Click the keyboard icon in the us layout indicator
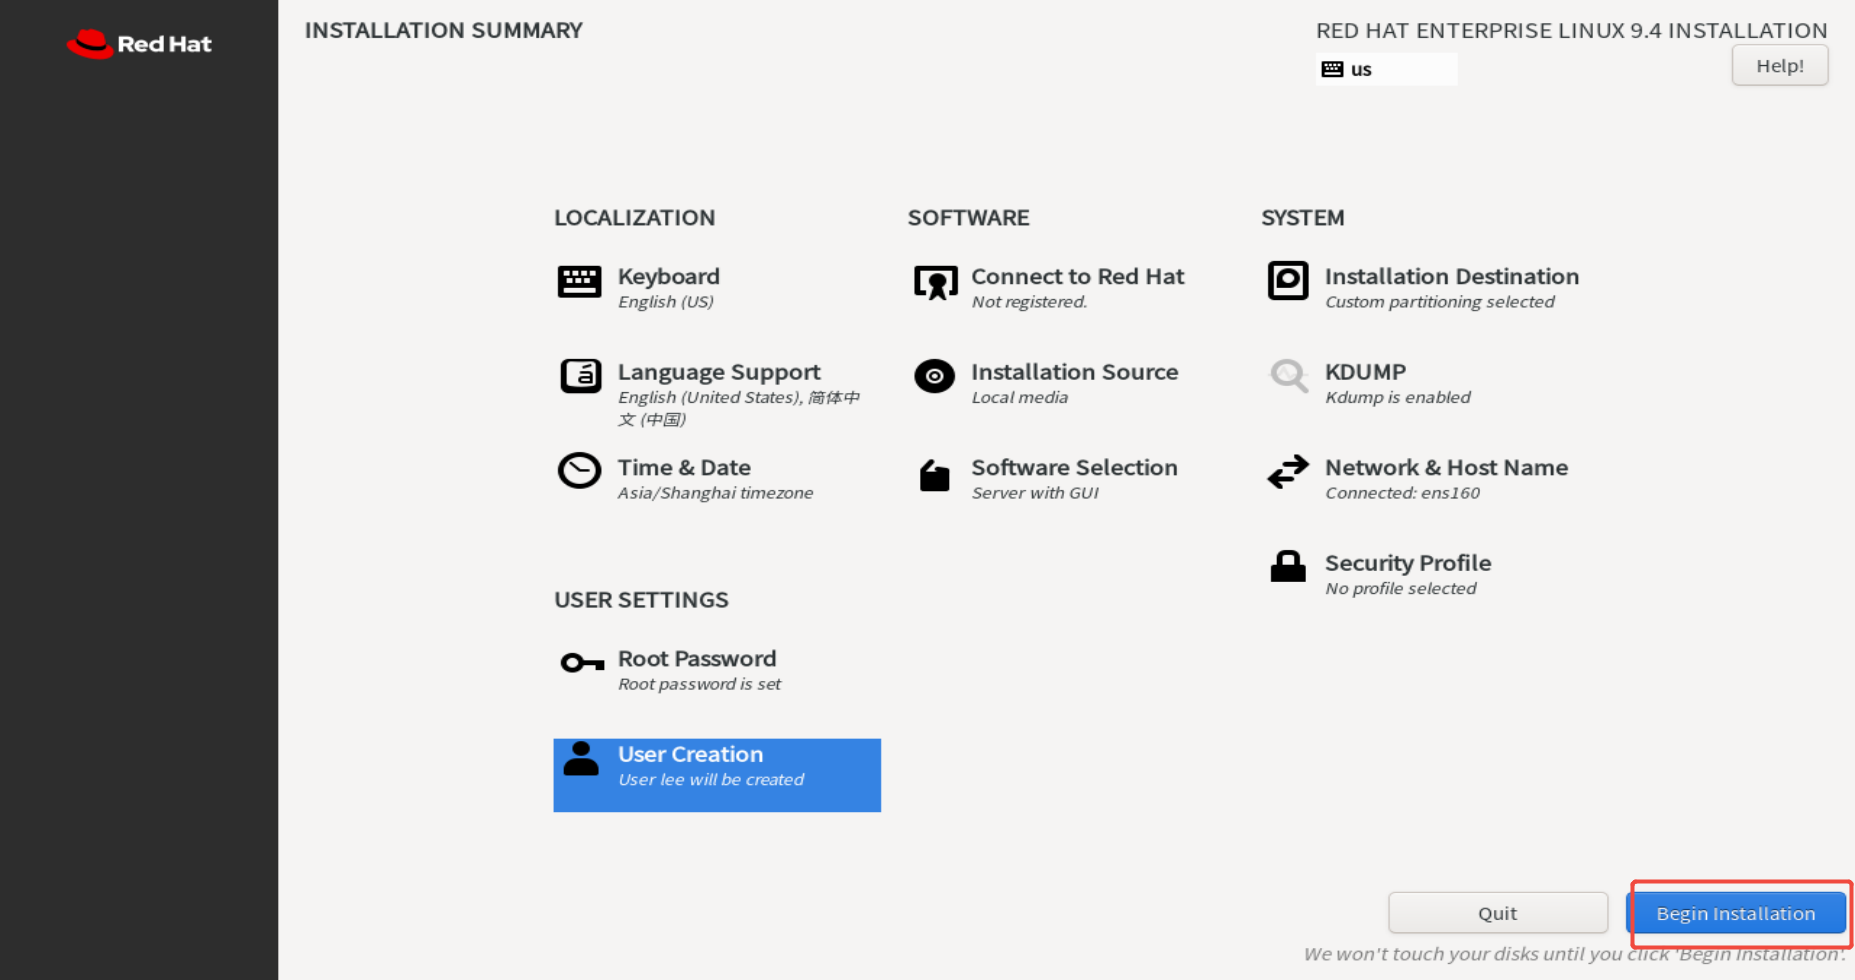 pyautogui.click(x=1332, y=69)
